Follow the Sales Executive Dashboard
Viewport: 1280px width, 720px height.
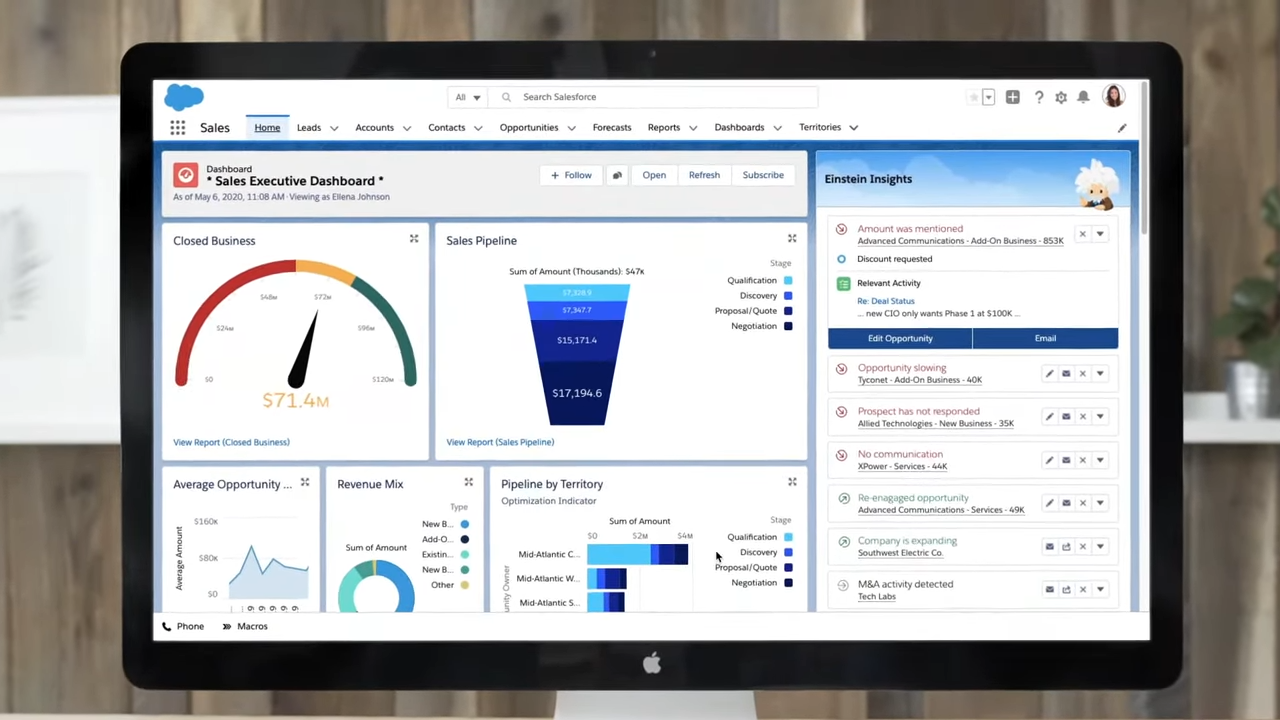point(570,175)
